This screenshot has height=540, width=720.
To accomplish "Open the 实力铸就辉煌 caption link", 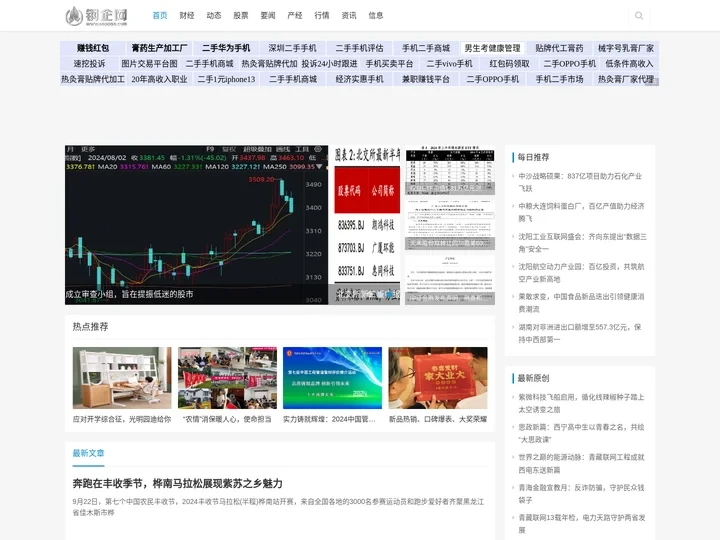I will (329, 419).
